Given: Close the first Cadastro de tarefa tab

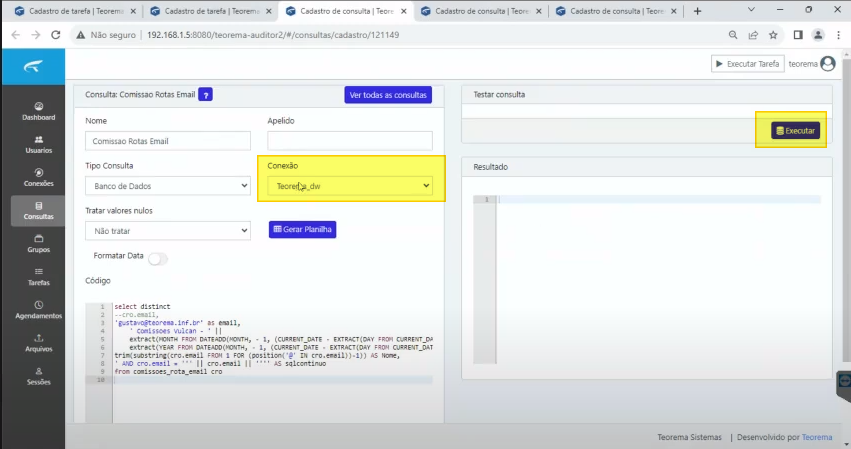Looking at the screenshot, I should click(133, 11).
